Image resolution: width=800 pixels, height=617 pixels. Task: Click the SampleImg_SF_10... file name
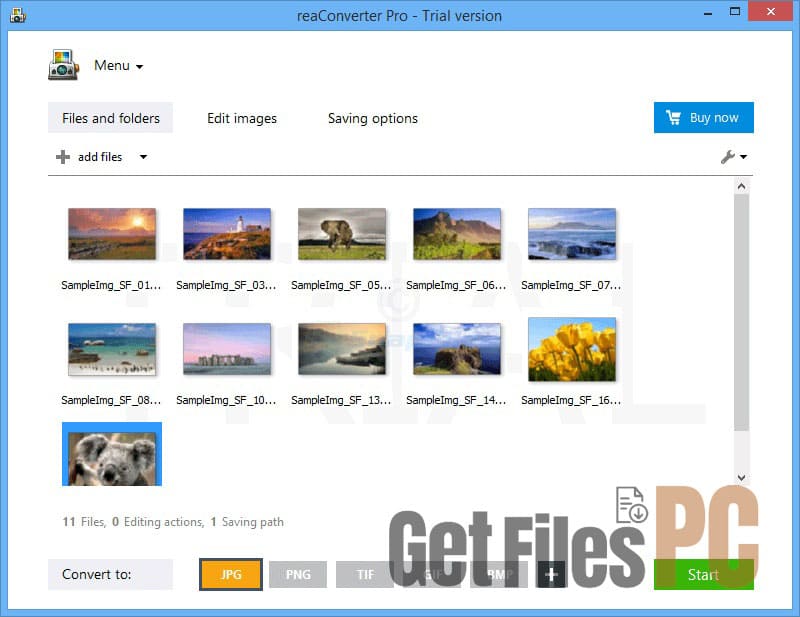(227, 400)
